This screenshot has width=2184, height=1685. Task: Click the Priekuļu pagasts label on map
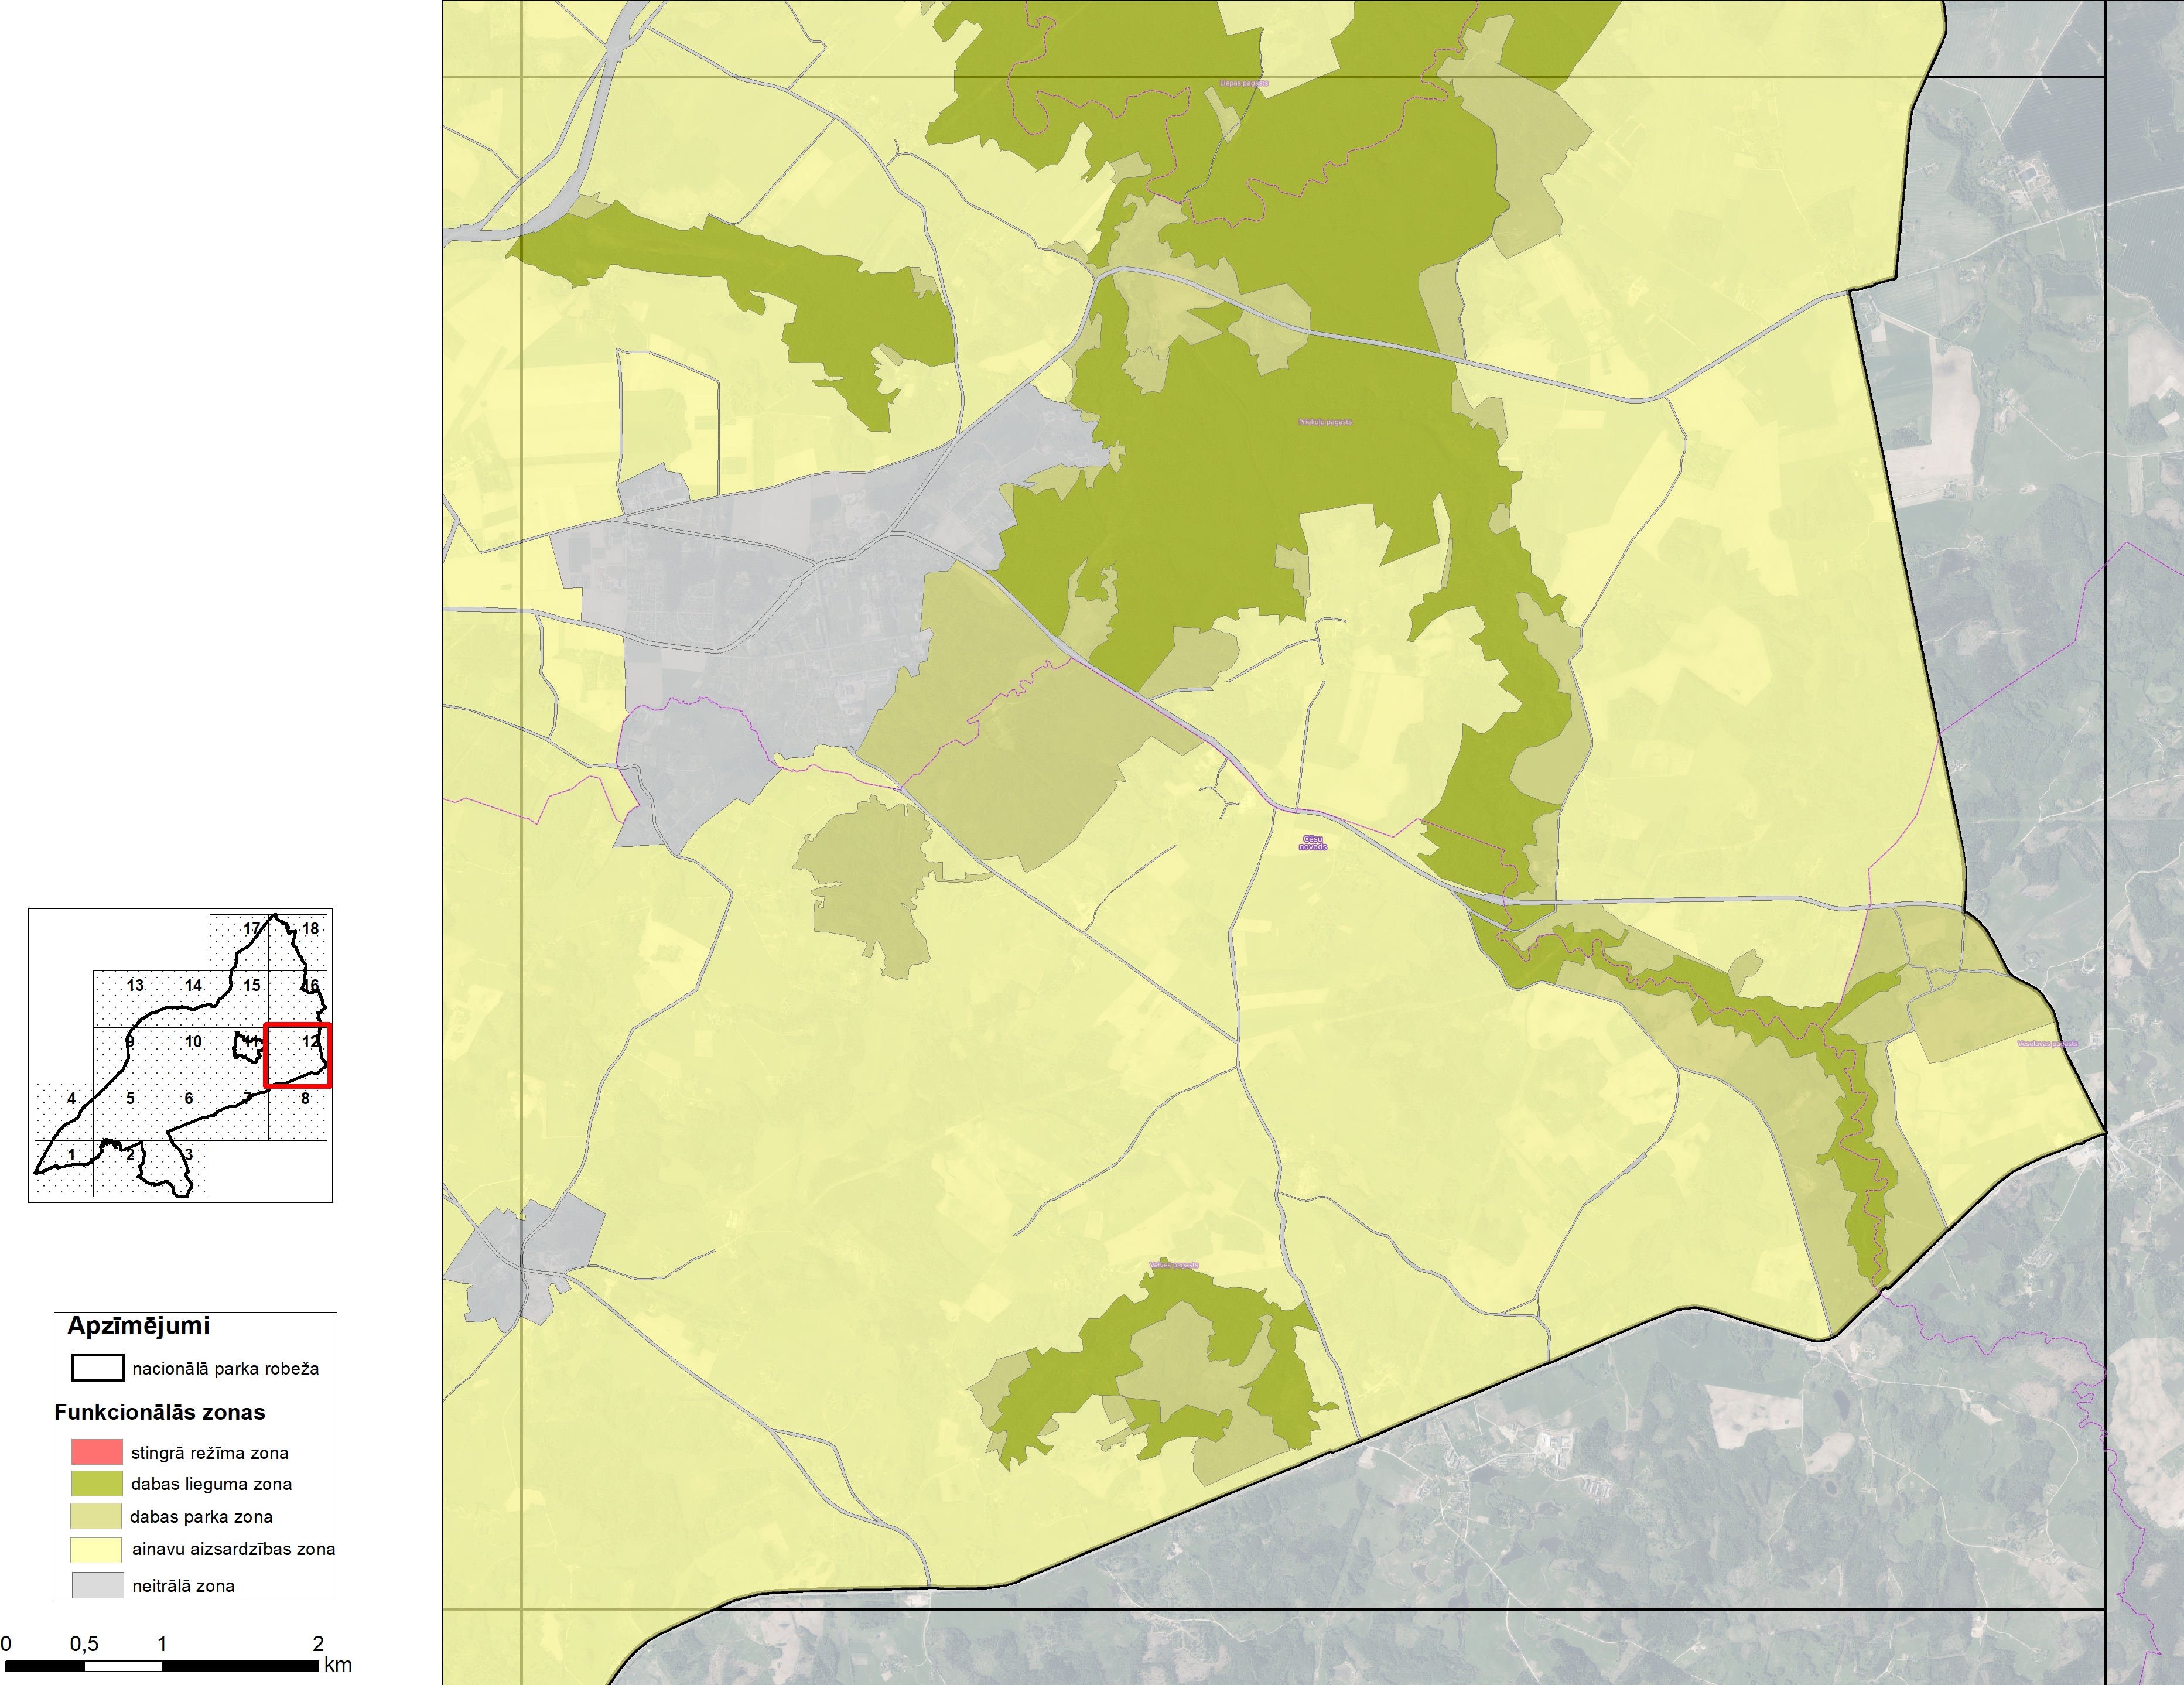click(1325, 422)
